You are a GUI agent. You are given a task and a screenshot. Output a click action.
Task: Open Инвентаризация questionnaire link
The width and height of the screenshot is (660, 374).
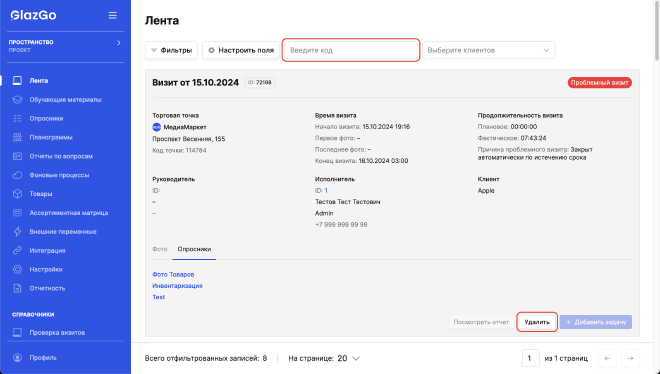tap(177, 286)
